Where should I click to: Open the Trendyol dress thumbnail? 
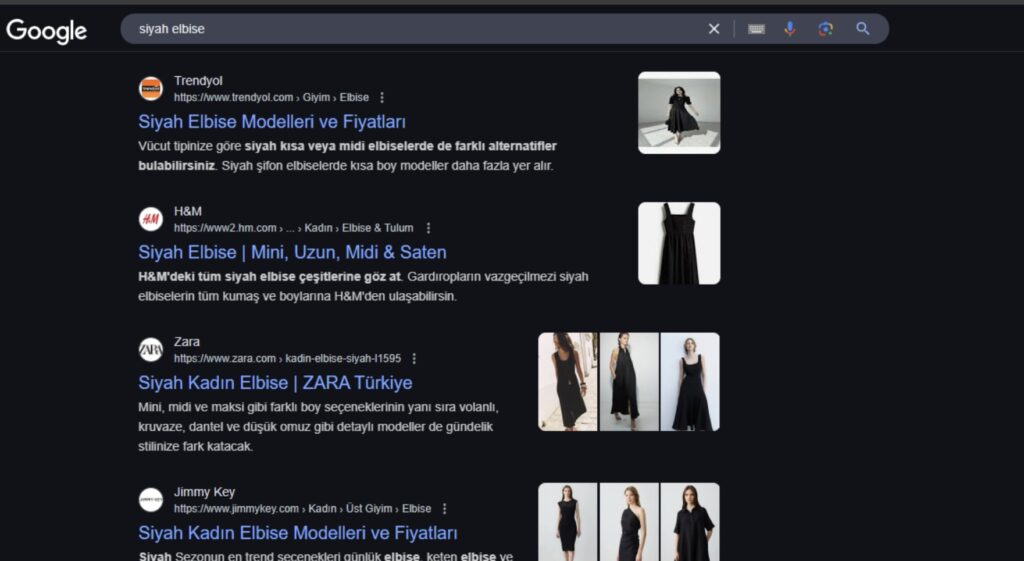679,113
